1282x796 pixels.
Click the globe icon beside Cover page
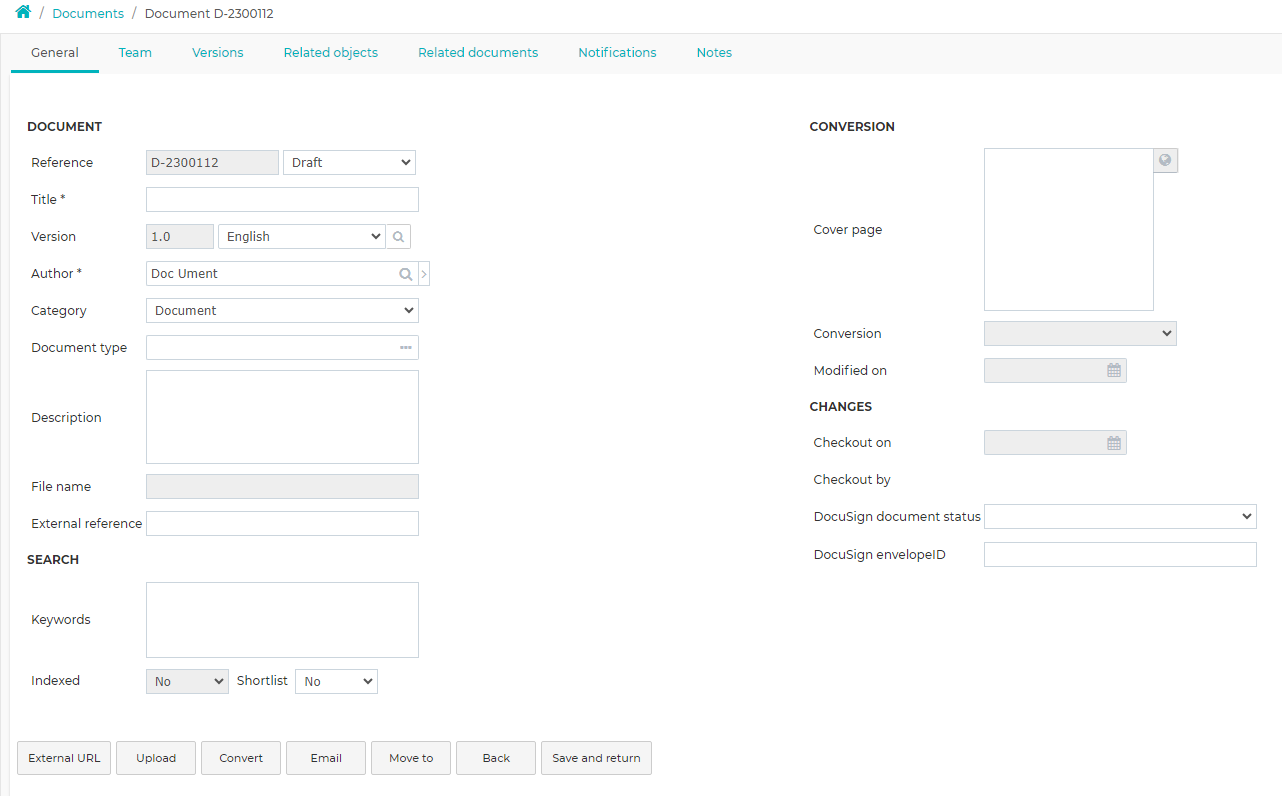[1165, 160]
